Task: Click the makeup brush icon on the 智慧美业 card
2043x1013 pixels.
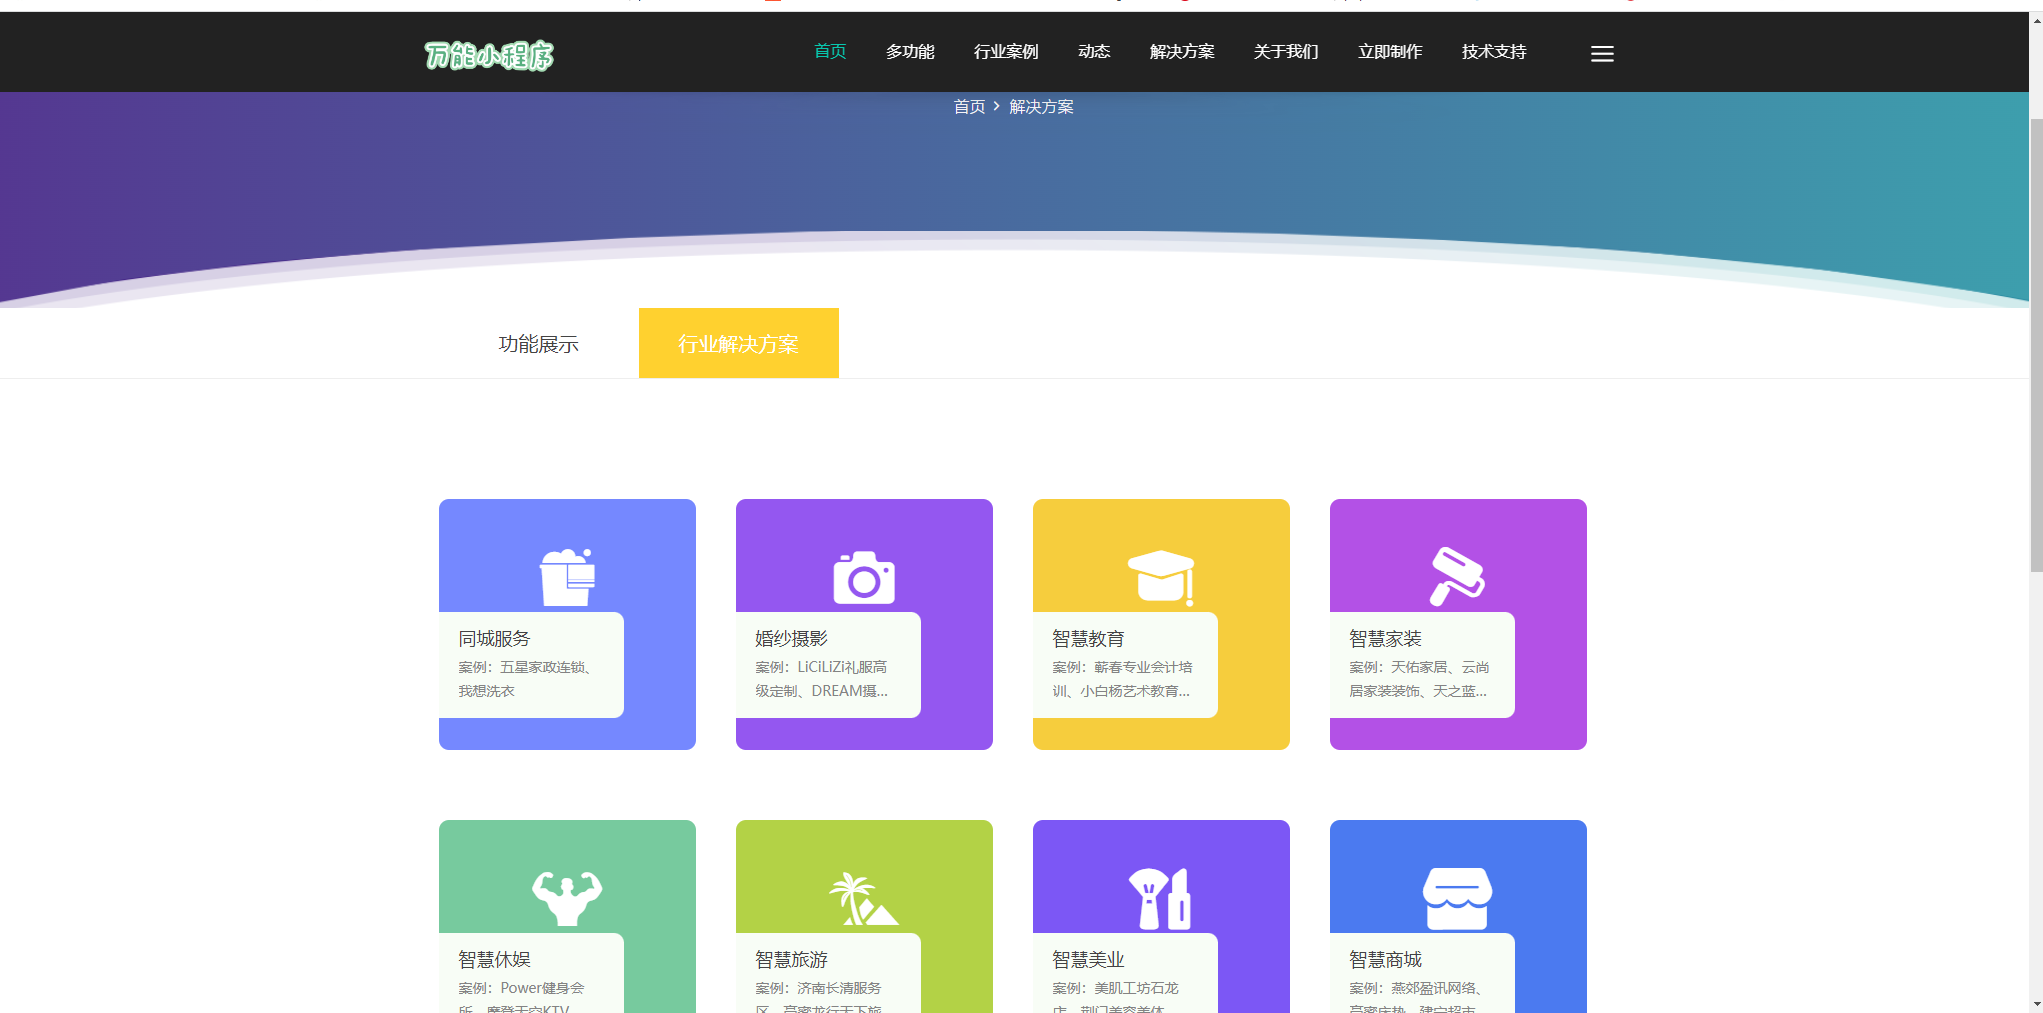Action: pos(1160,898)
